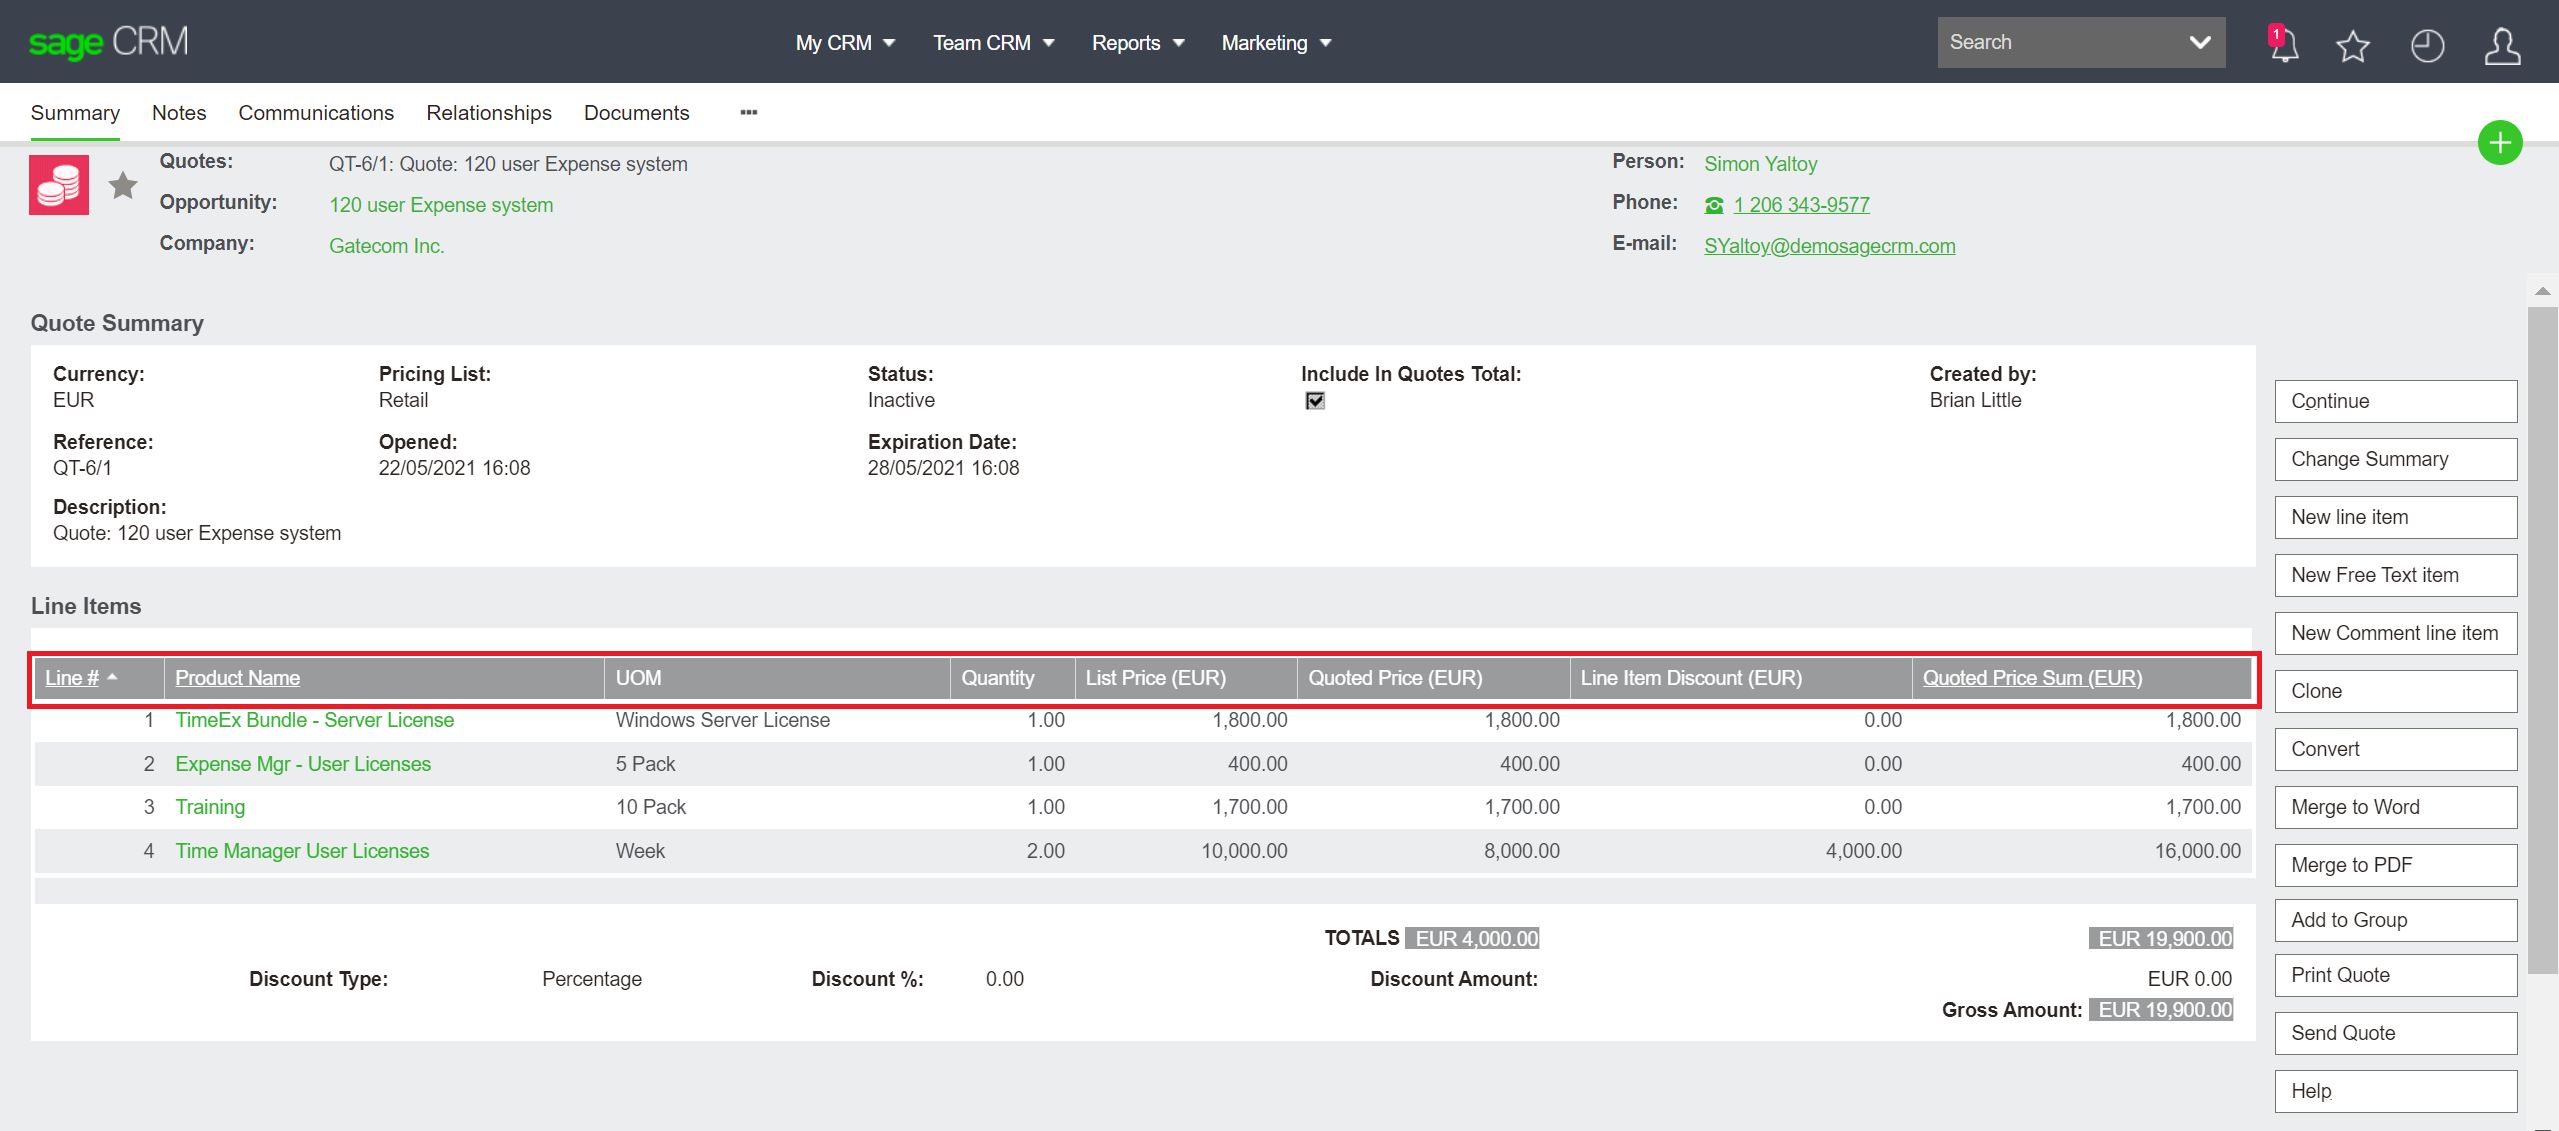The height and width of the screenshot is (1131, 2559).
Task: Click Print Quote button
Action: click(x=2396, y=975)
